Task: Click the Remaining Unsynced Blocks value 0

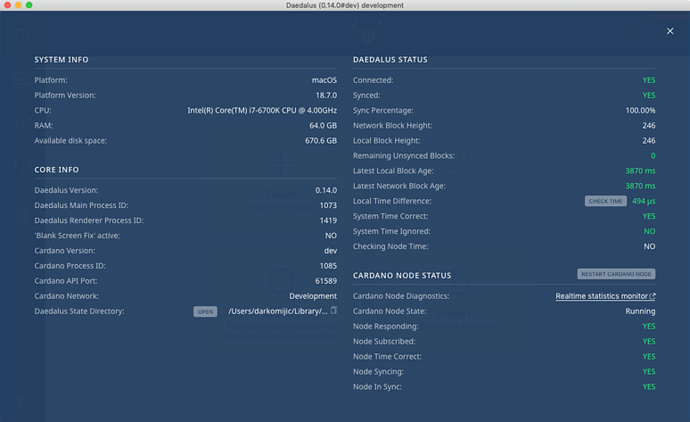Action: click(653, 156)
